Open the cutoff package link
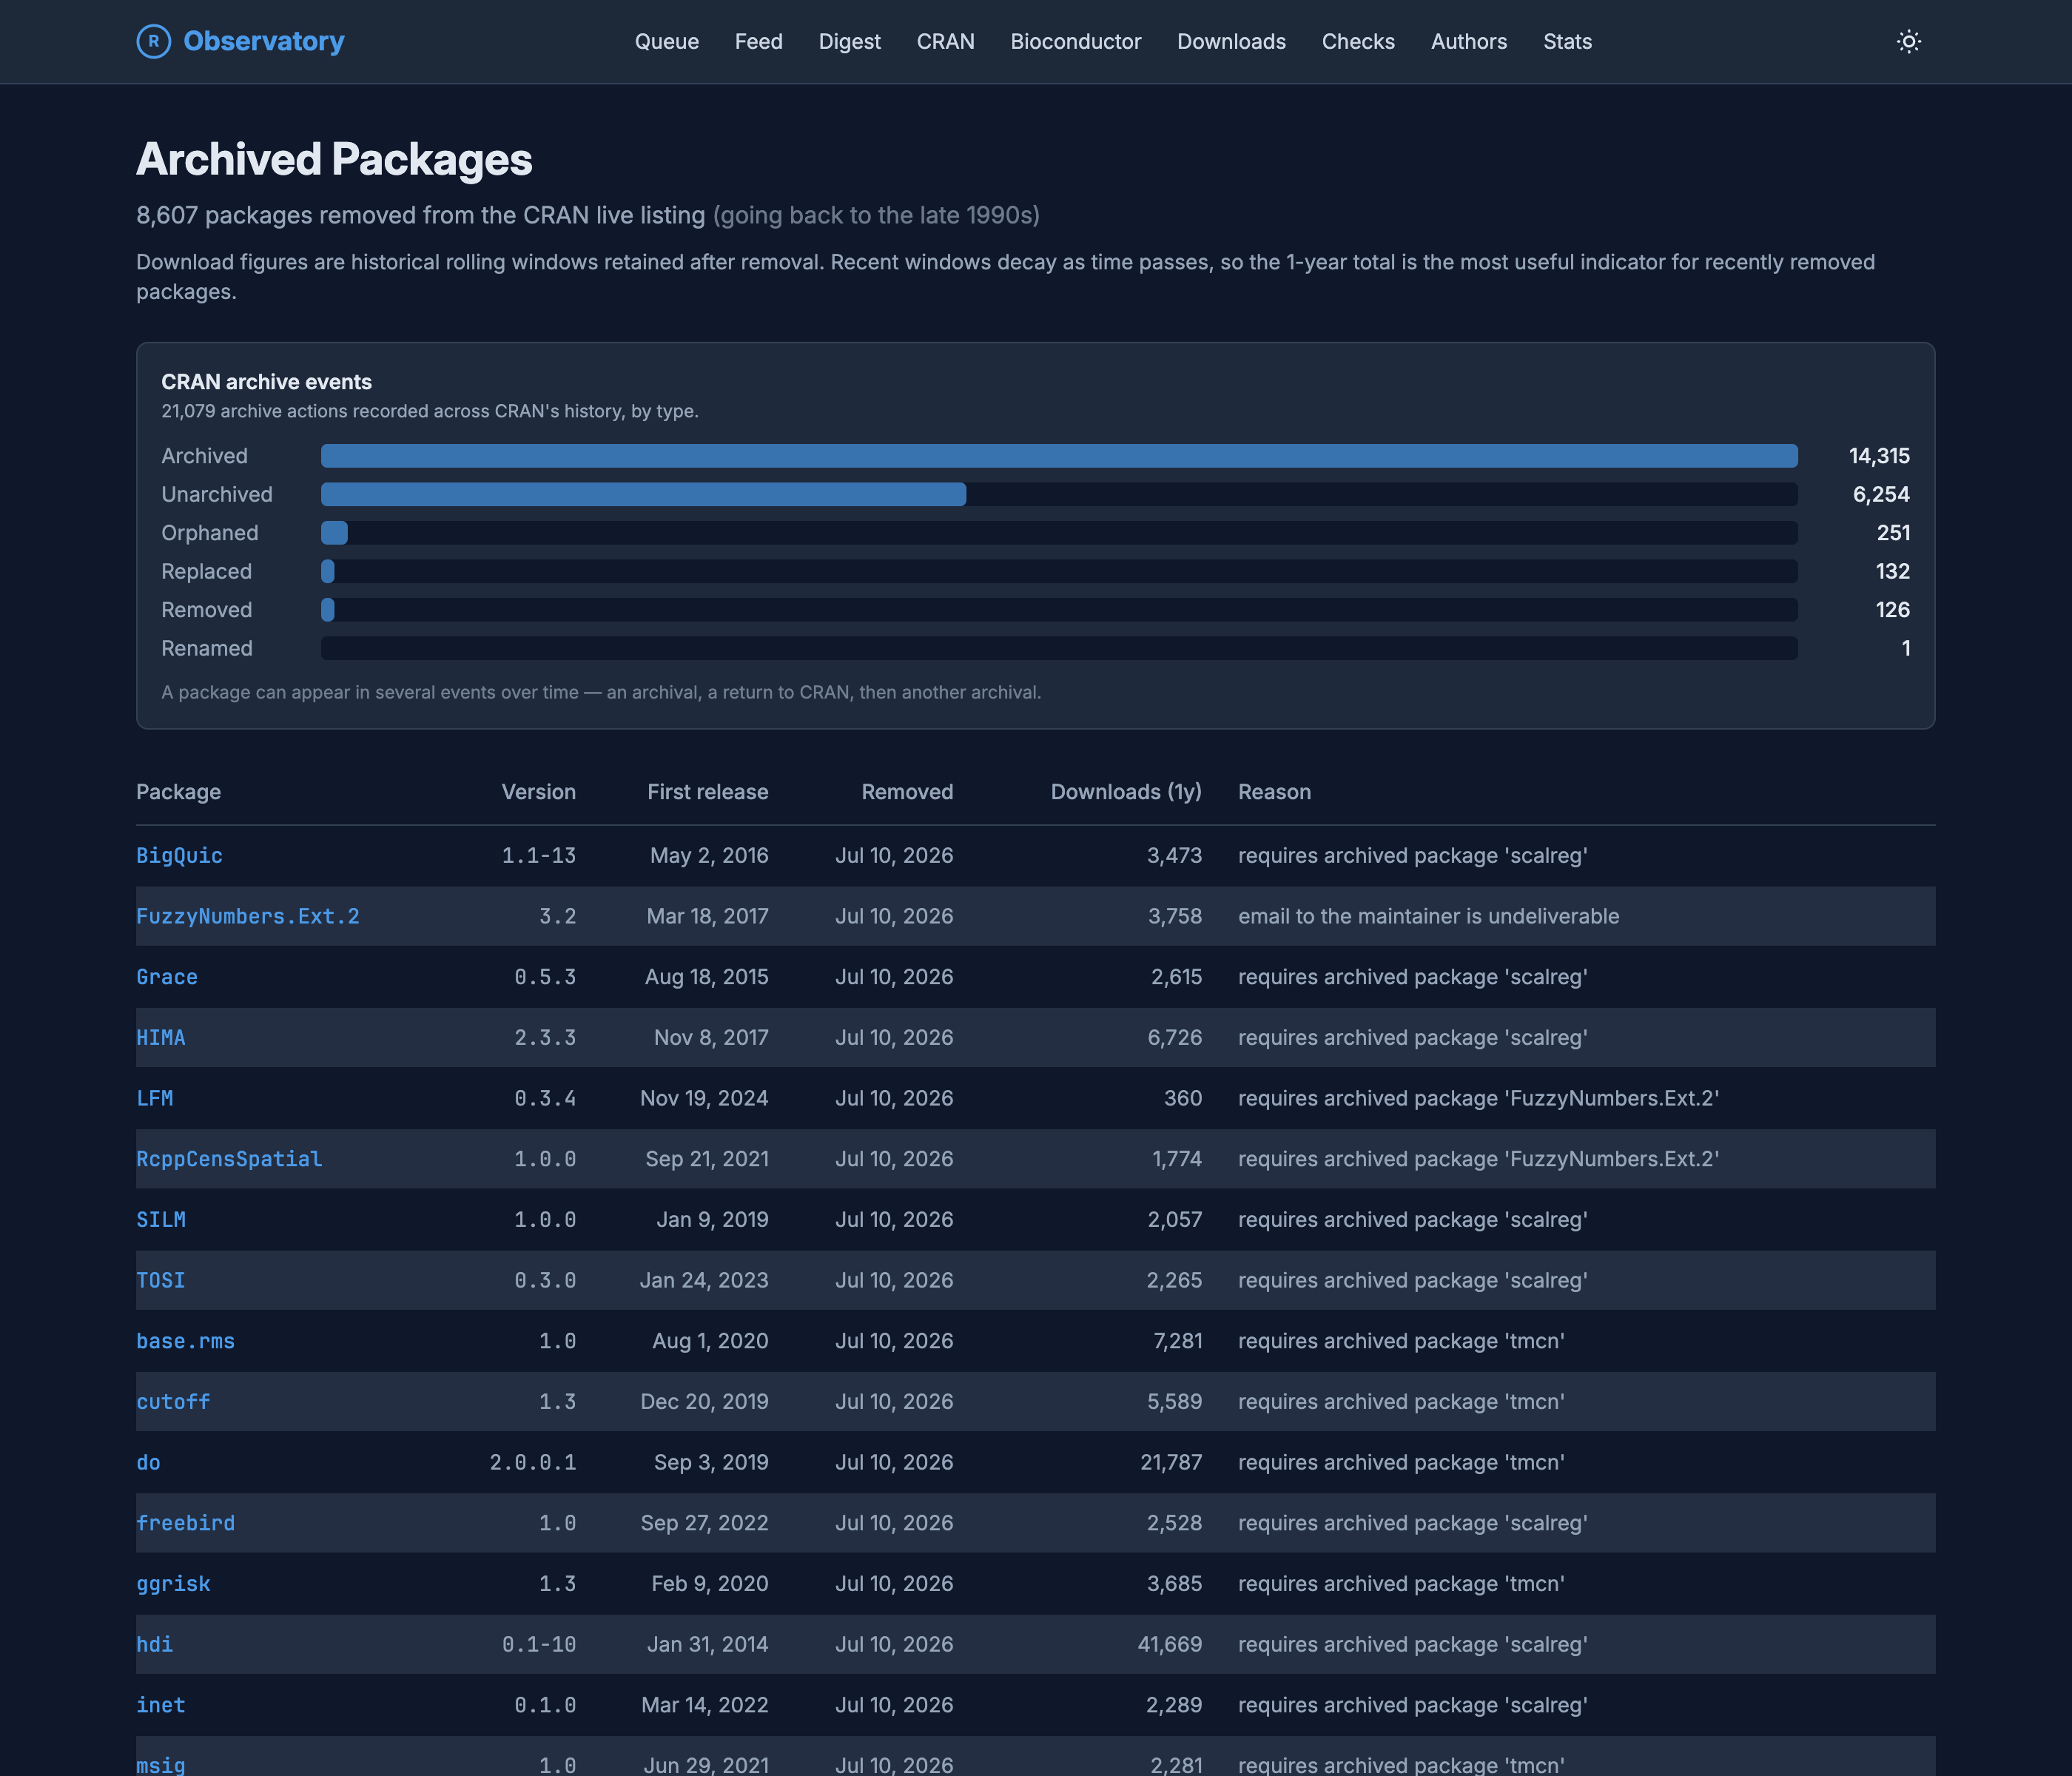 tap(173, 1401)
